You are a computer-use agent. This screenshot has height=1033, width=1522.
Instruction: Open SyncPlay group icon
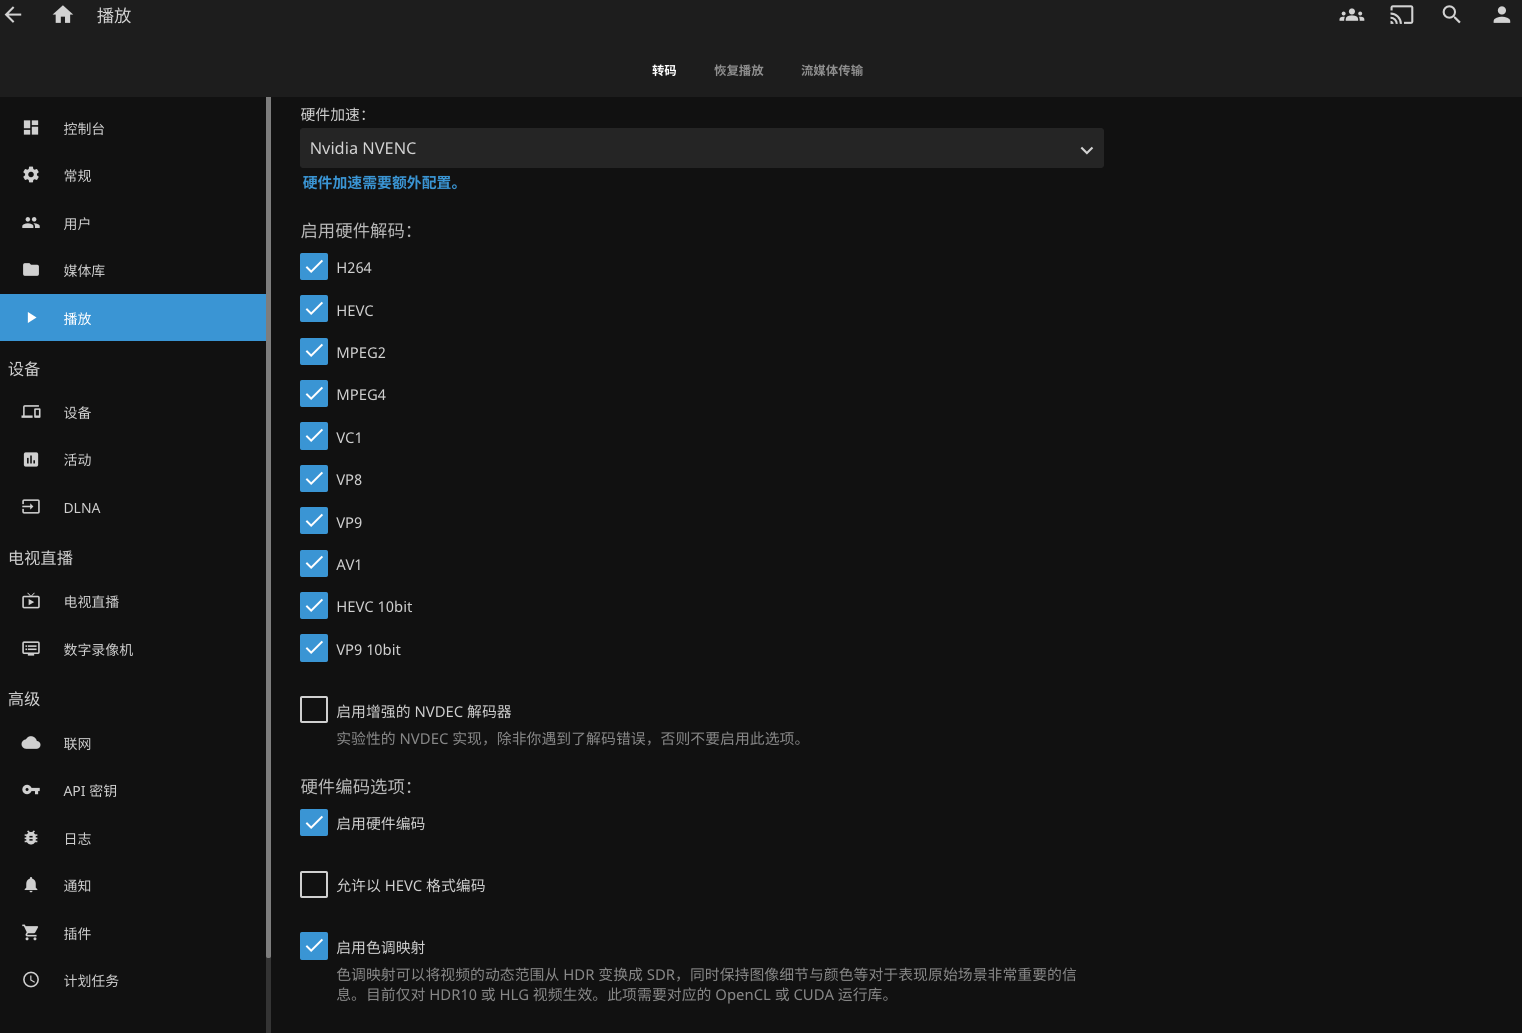[1352, 15]
